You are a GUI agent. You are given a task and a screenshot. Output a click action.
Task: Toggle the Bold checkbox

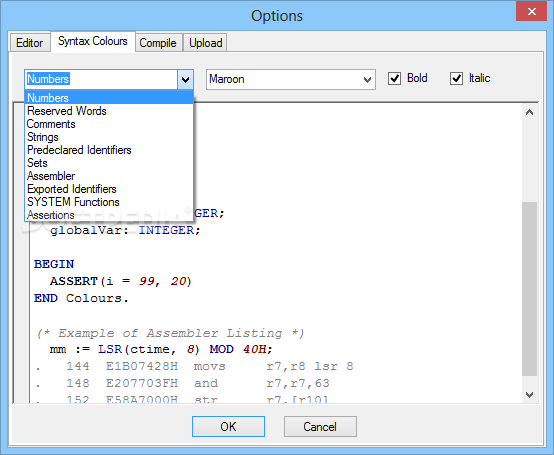point(394,78)
